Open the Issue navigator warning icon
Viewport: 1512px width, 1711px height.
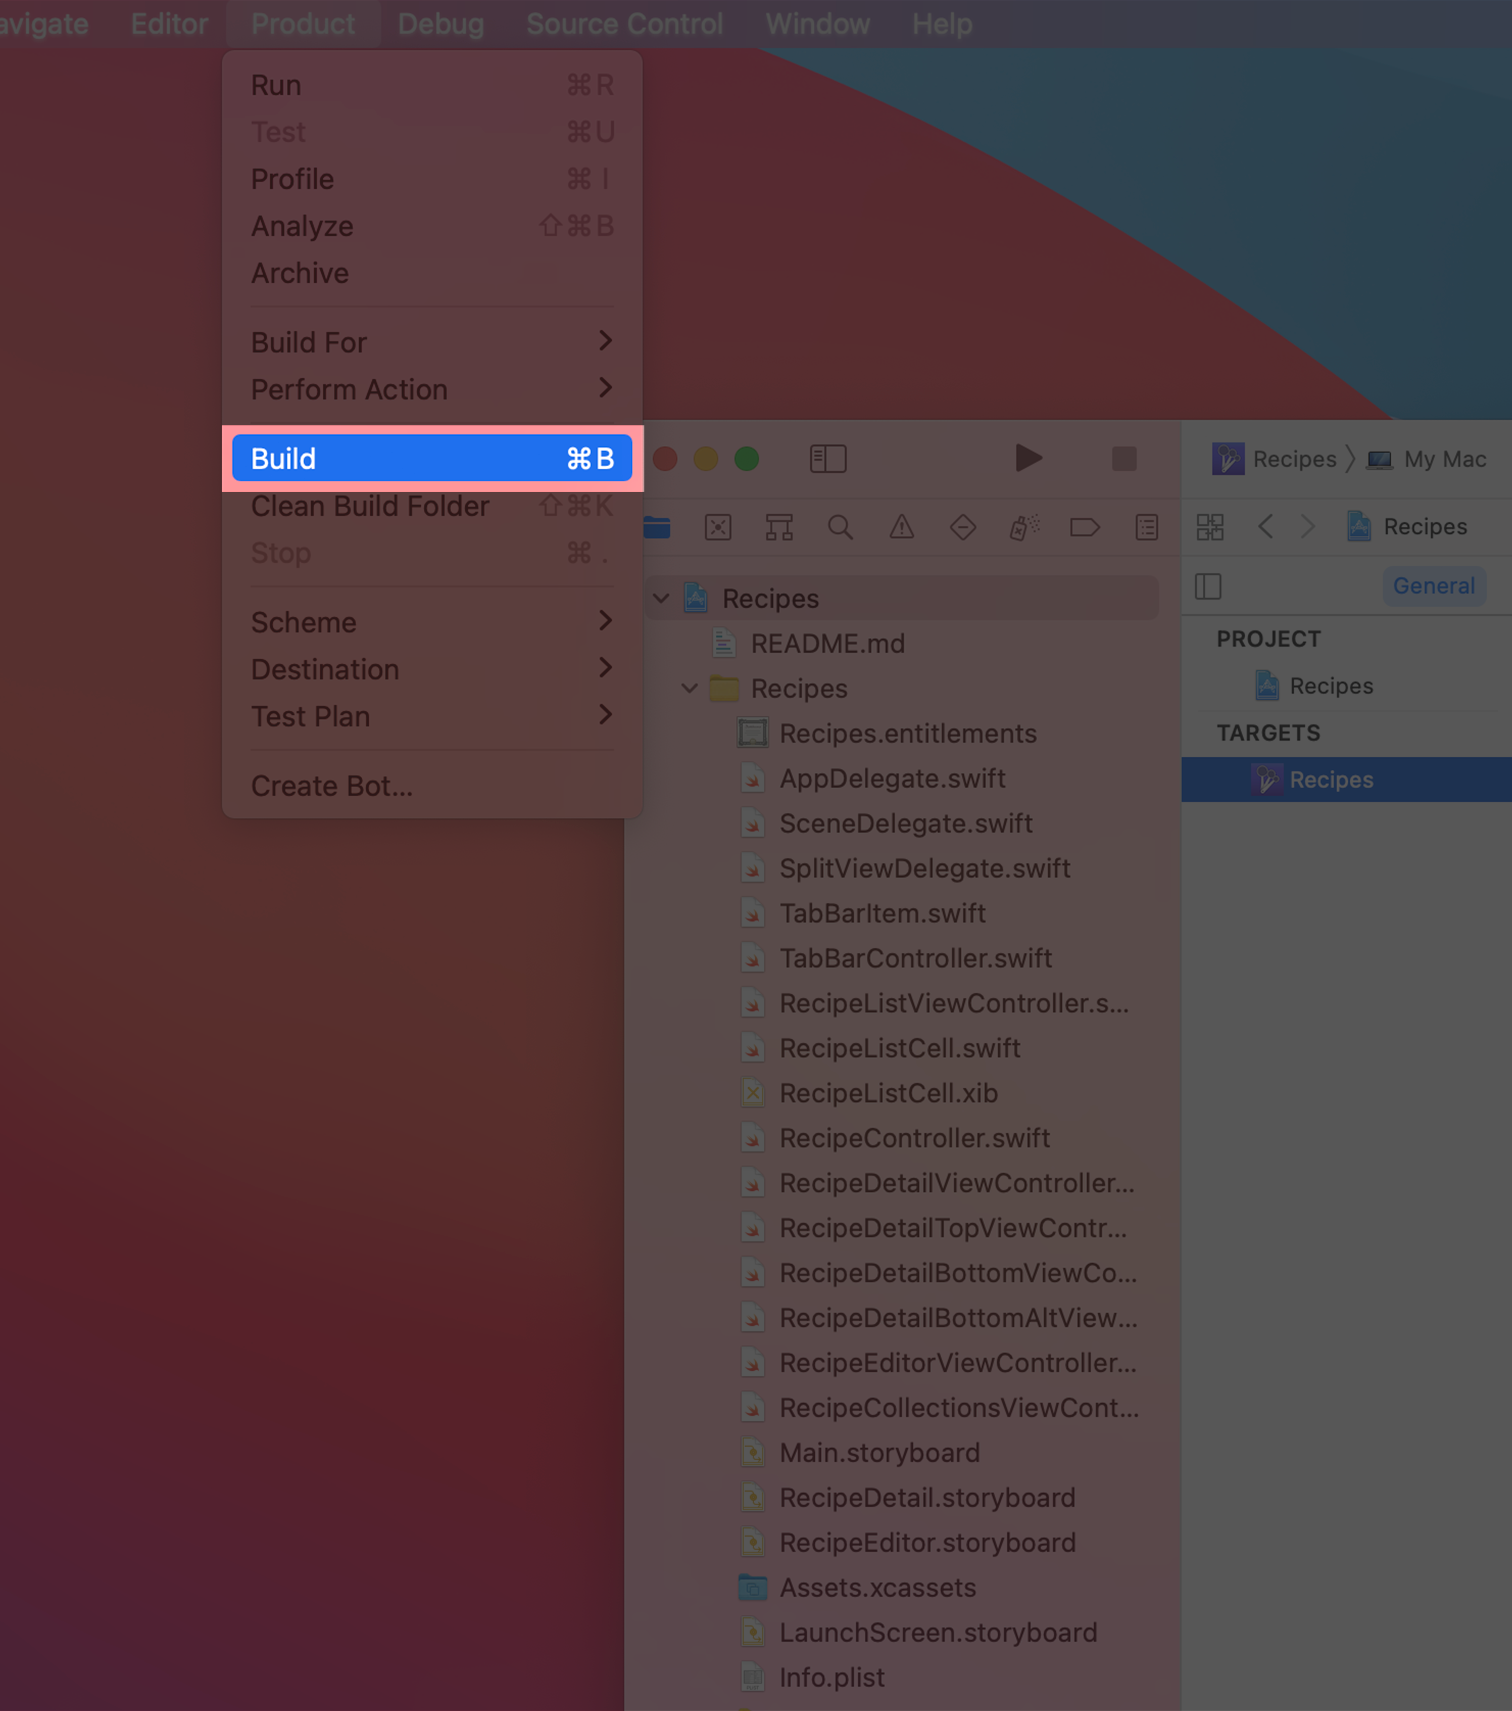click(901, 527)
